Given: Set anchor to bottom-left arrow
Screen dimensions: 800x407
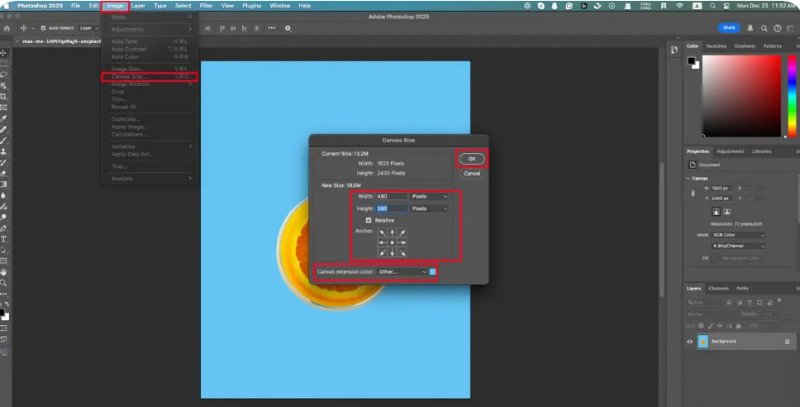Looking at the screenshot, I should [x=383, y=252].
